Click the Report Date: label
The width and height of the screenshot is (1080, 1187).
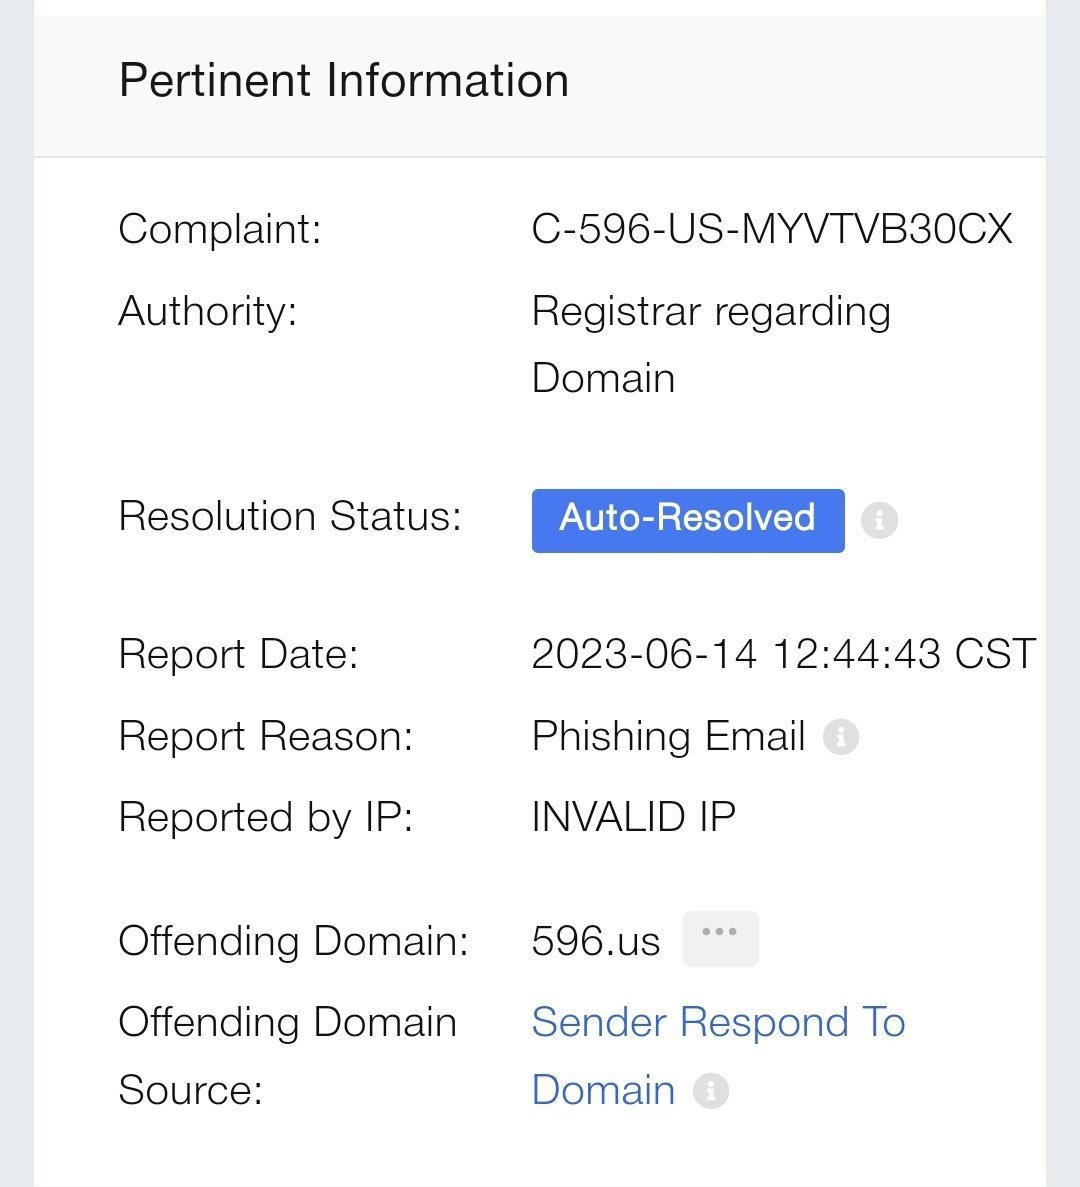coord(238,655)
